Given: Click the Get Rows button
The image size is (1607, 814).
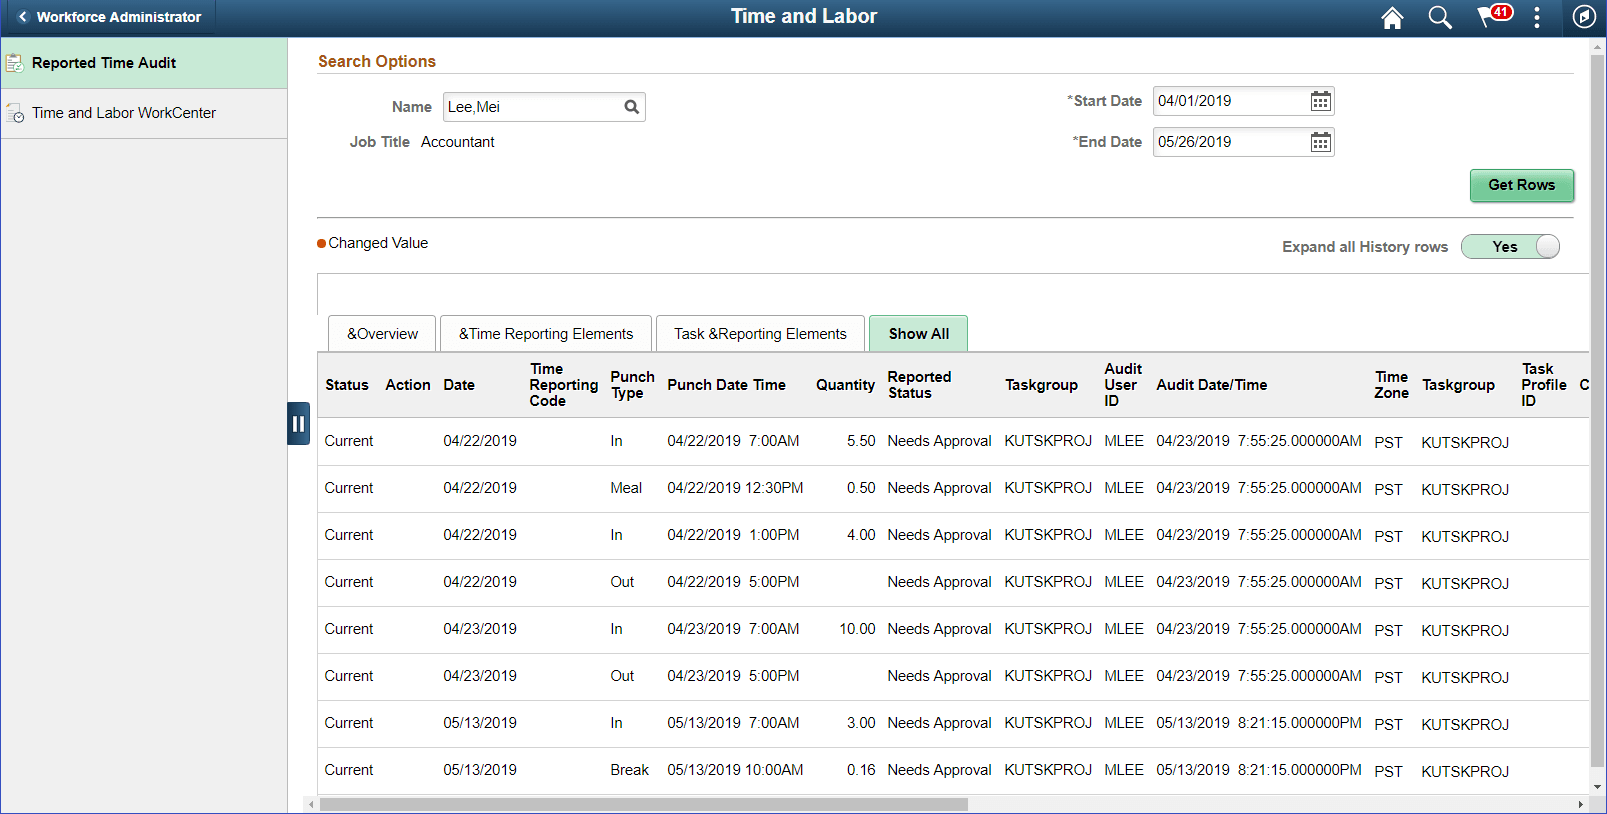Looking at the screenshot, I should [x=1521, y=185].
